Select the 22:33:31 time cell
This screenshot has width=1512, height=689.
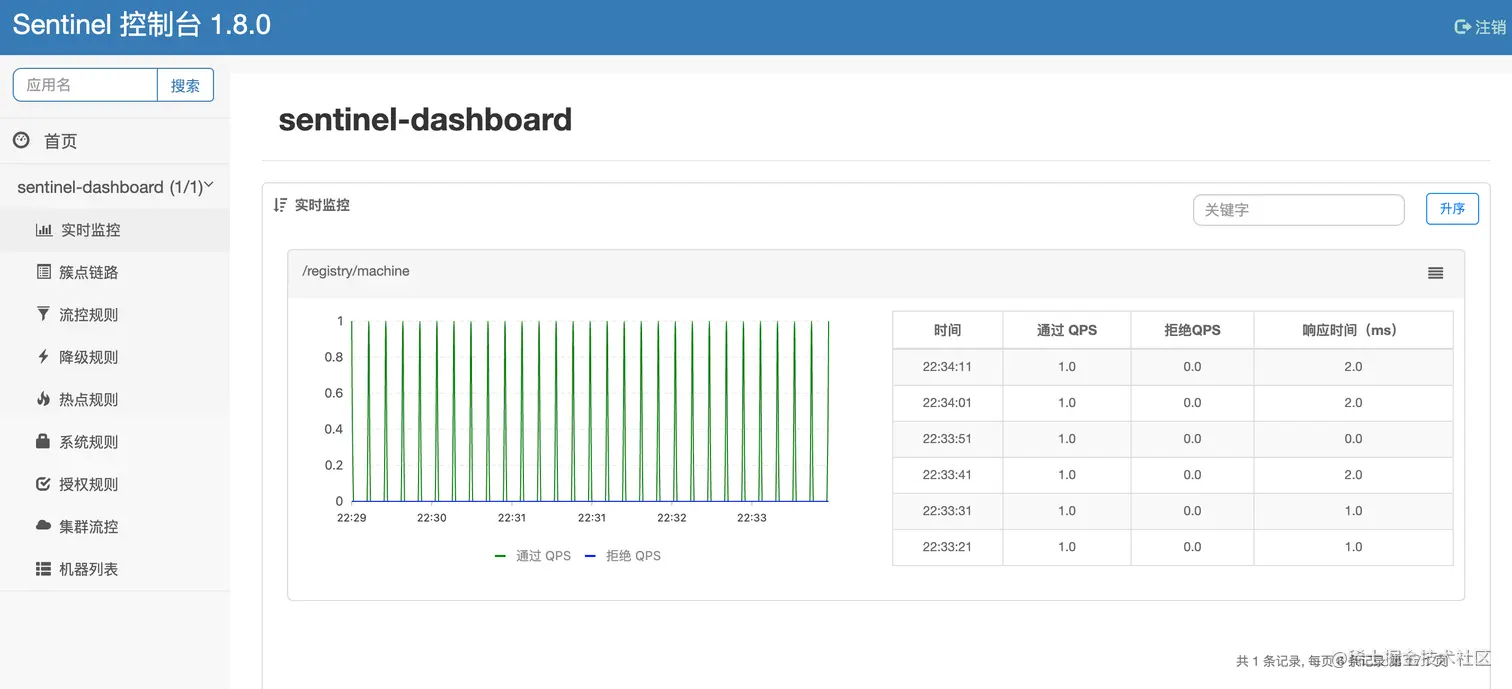pos(947,511)
